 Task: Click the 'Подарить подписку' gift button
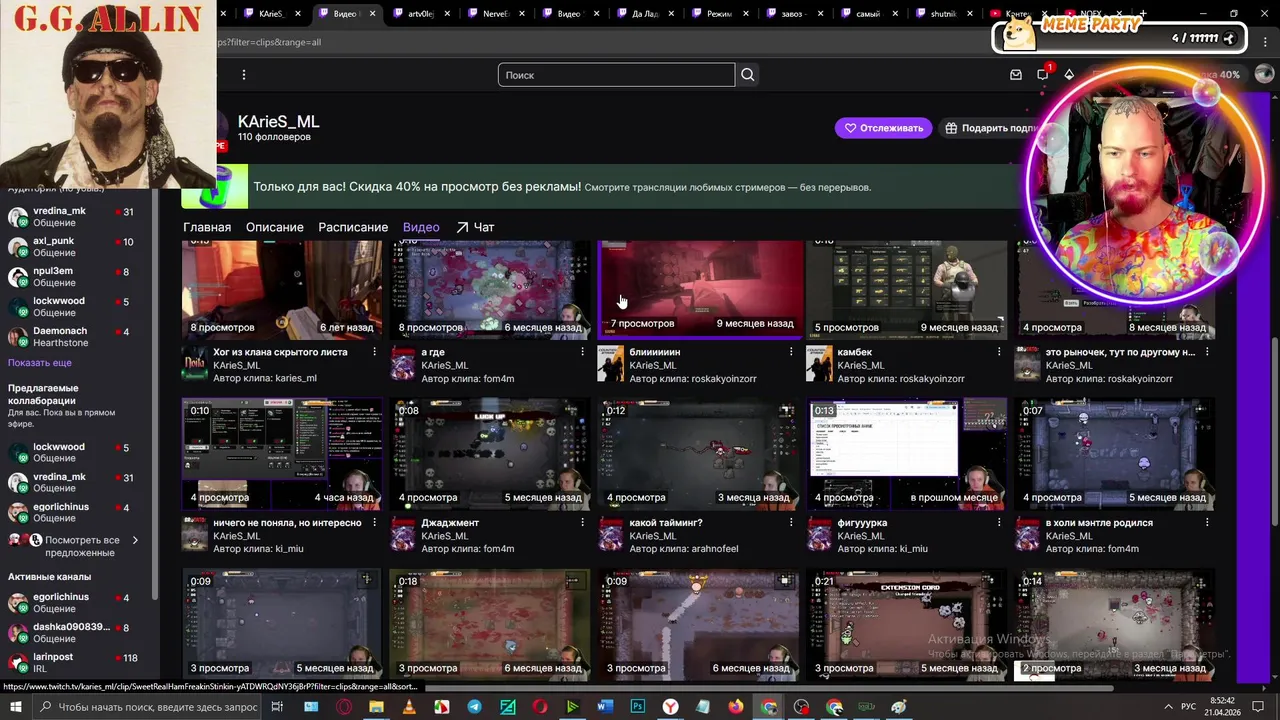[x=990, y=128]
